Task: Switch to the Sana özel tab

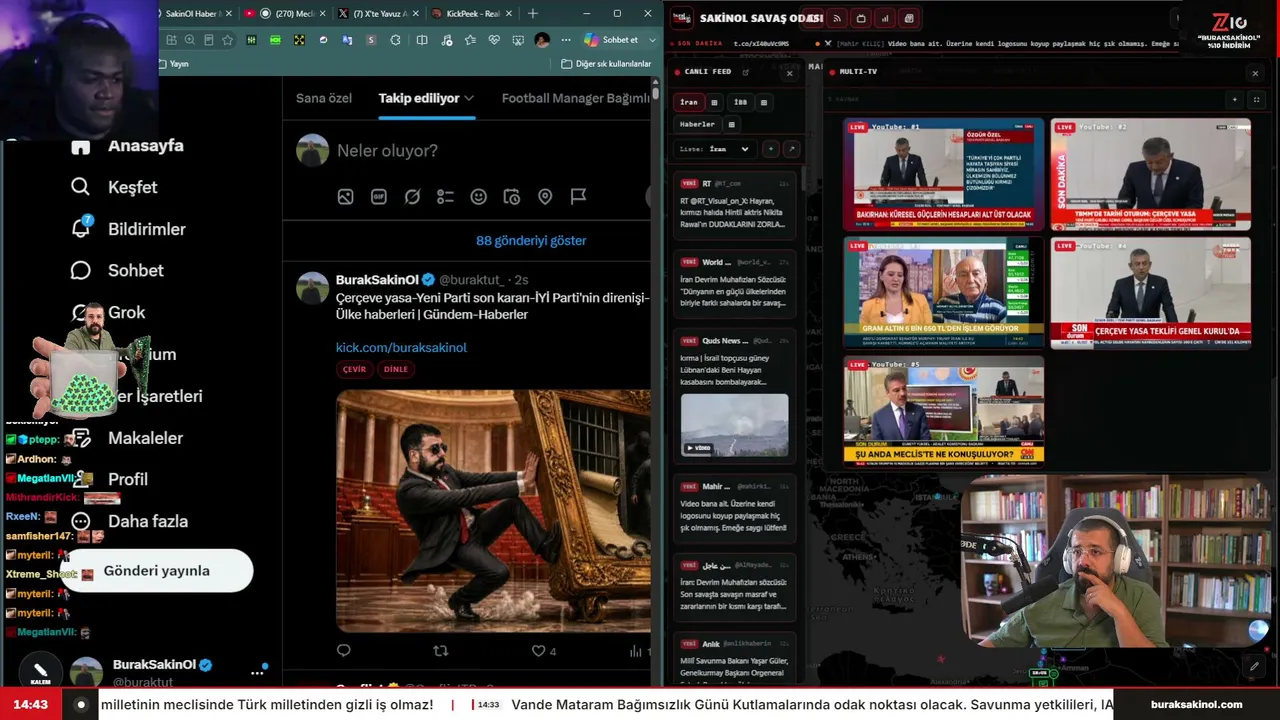Action: click(324, 98)
